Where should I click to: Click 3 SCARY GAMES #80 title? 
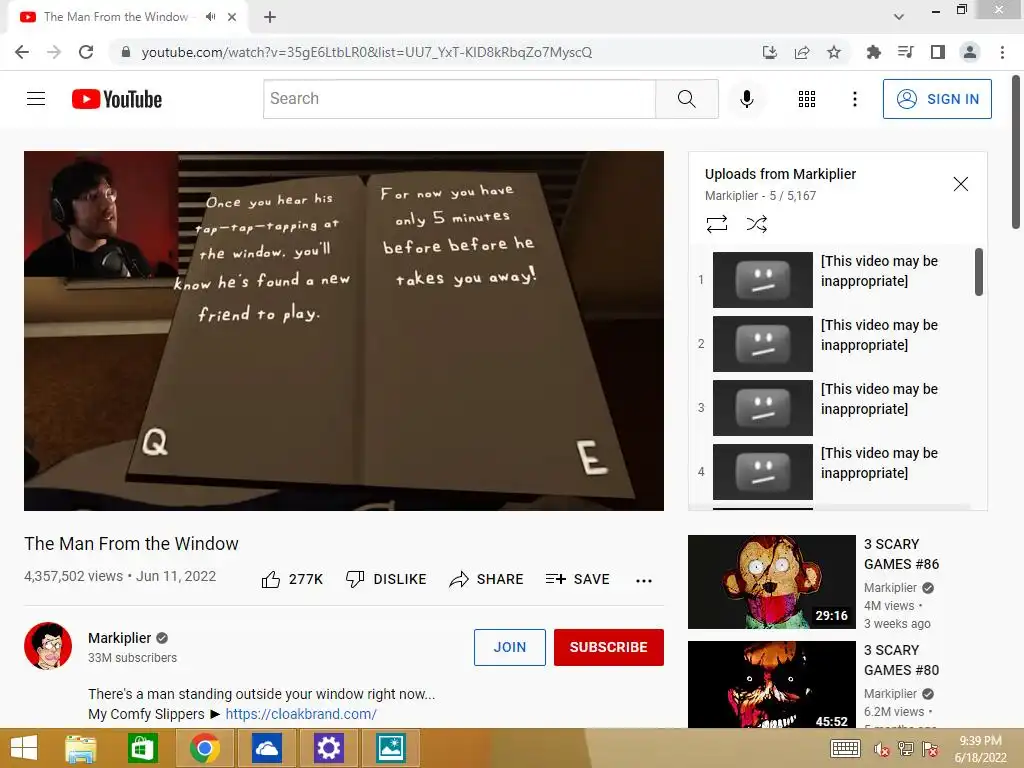901,660
